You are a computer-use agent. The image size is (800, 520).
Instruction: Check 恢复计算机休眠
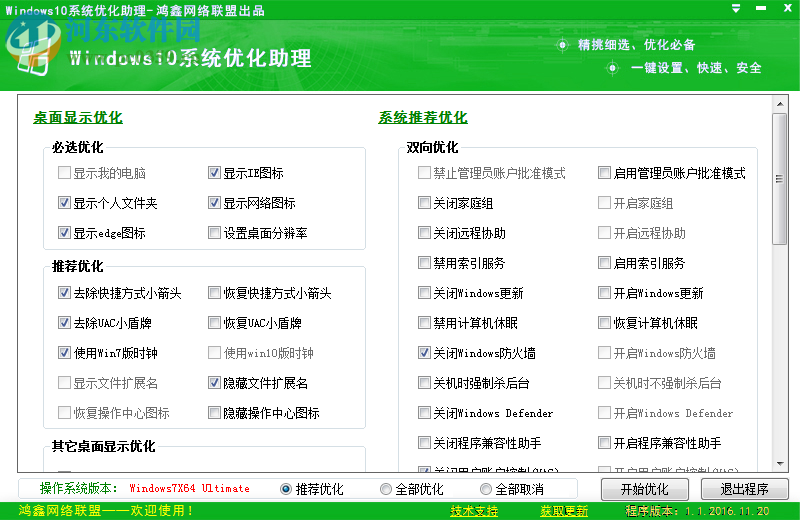point(604,323)
